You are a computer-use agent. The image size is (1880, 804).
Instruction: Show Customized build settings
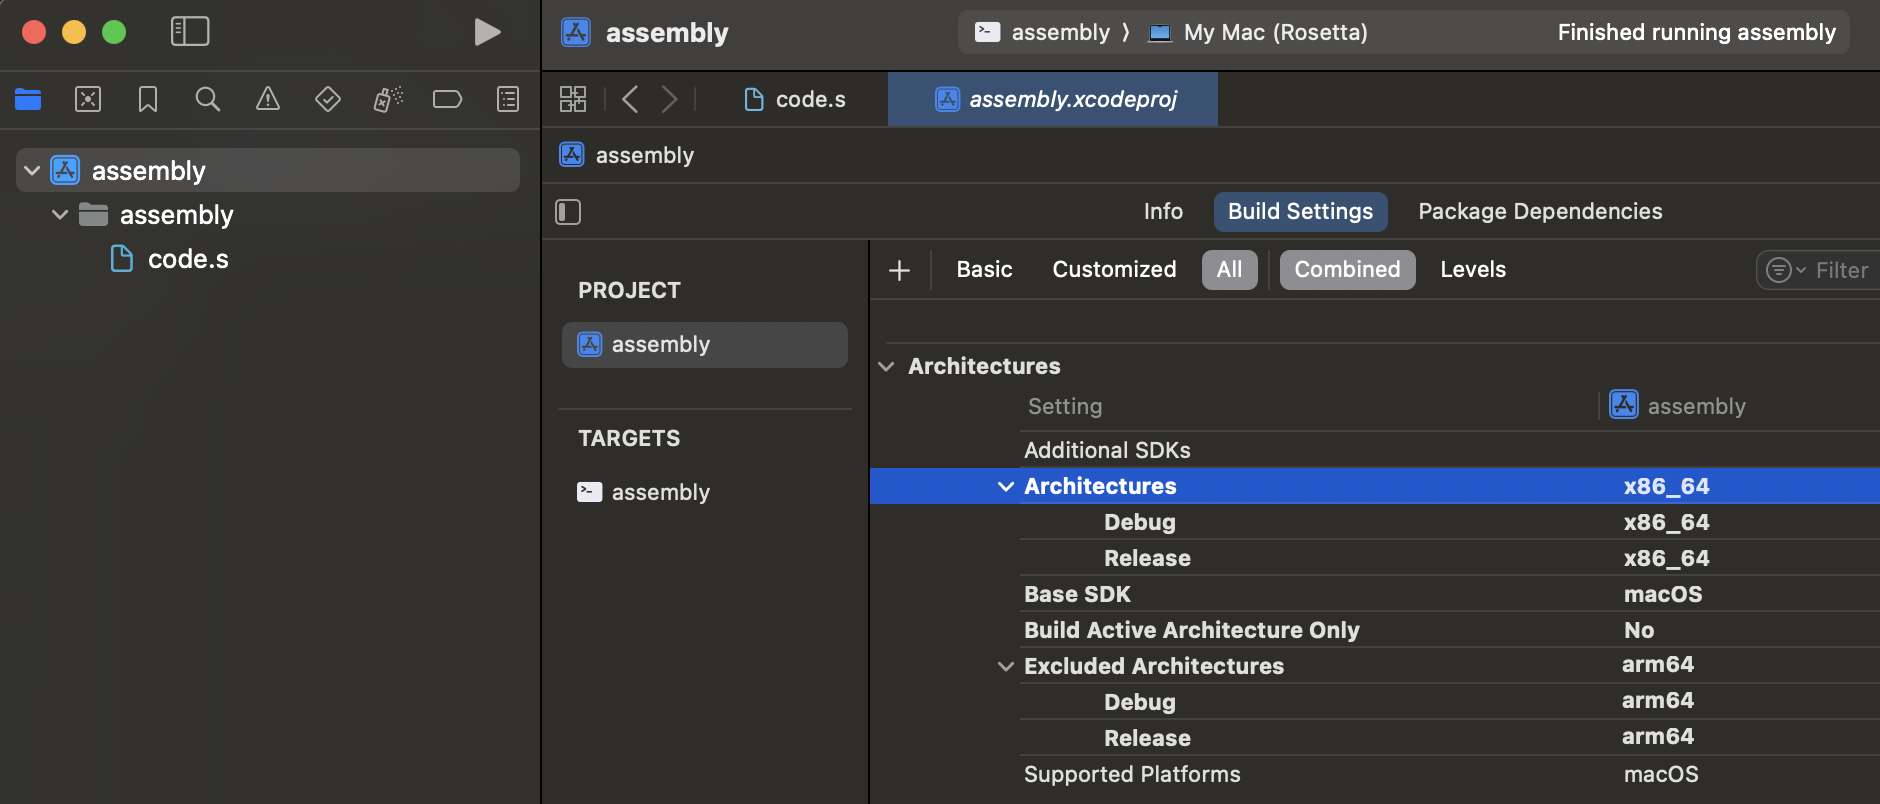[1114, 270]
